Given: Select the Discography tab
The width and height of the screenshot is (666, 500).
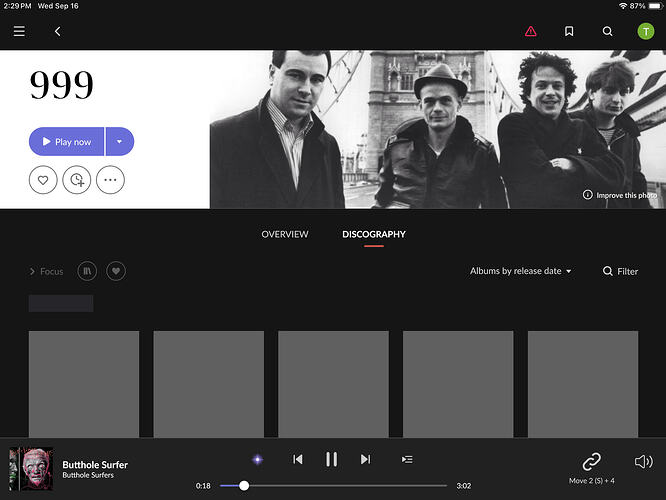Looking at the screenshot, I should (374, 234).
